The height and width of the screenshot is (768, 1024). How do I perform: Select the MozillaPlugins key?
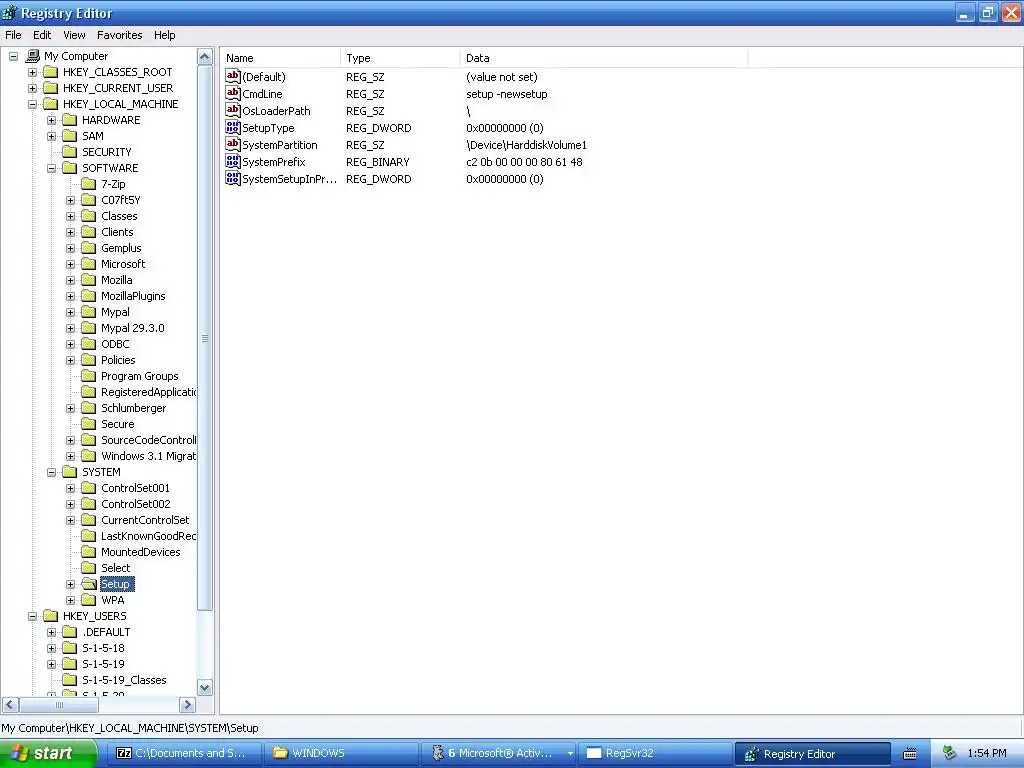point(133,296)
